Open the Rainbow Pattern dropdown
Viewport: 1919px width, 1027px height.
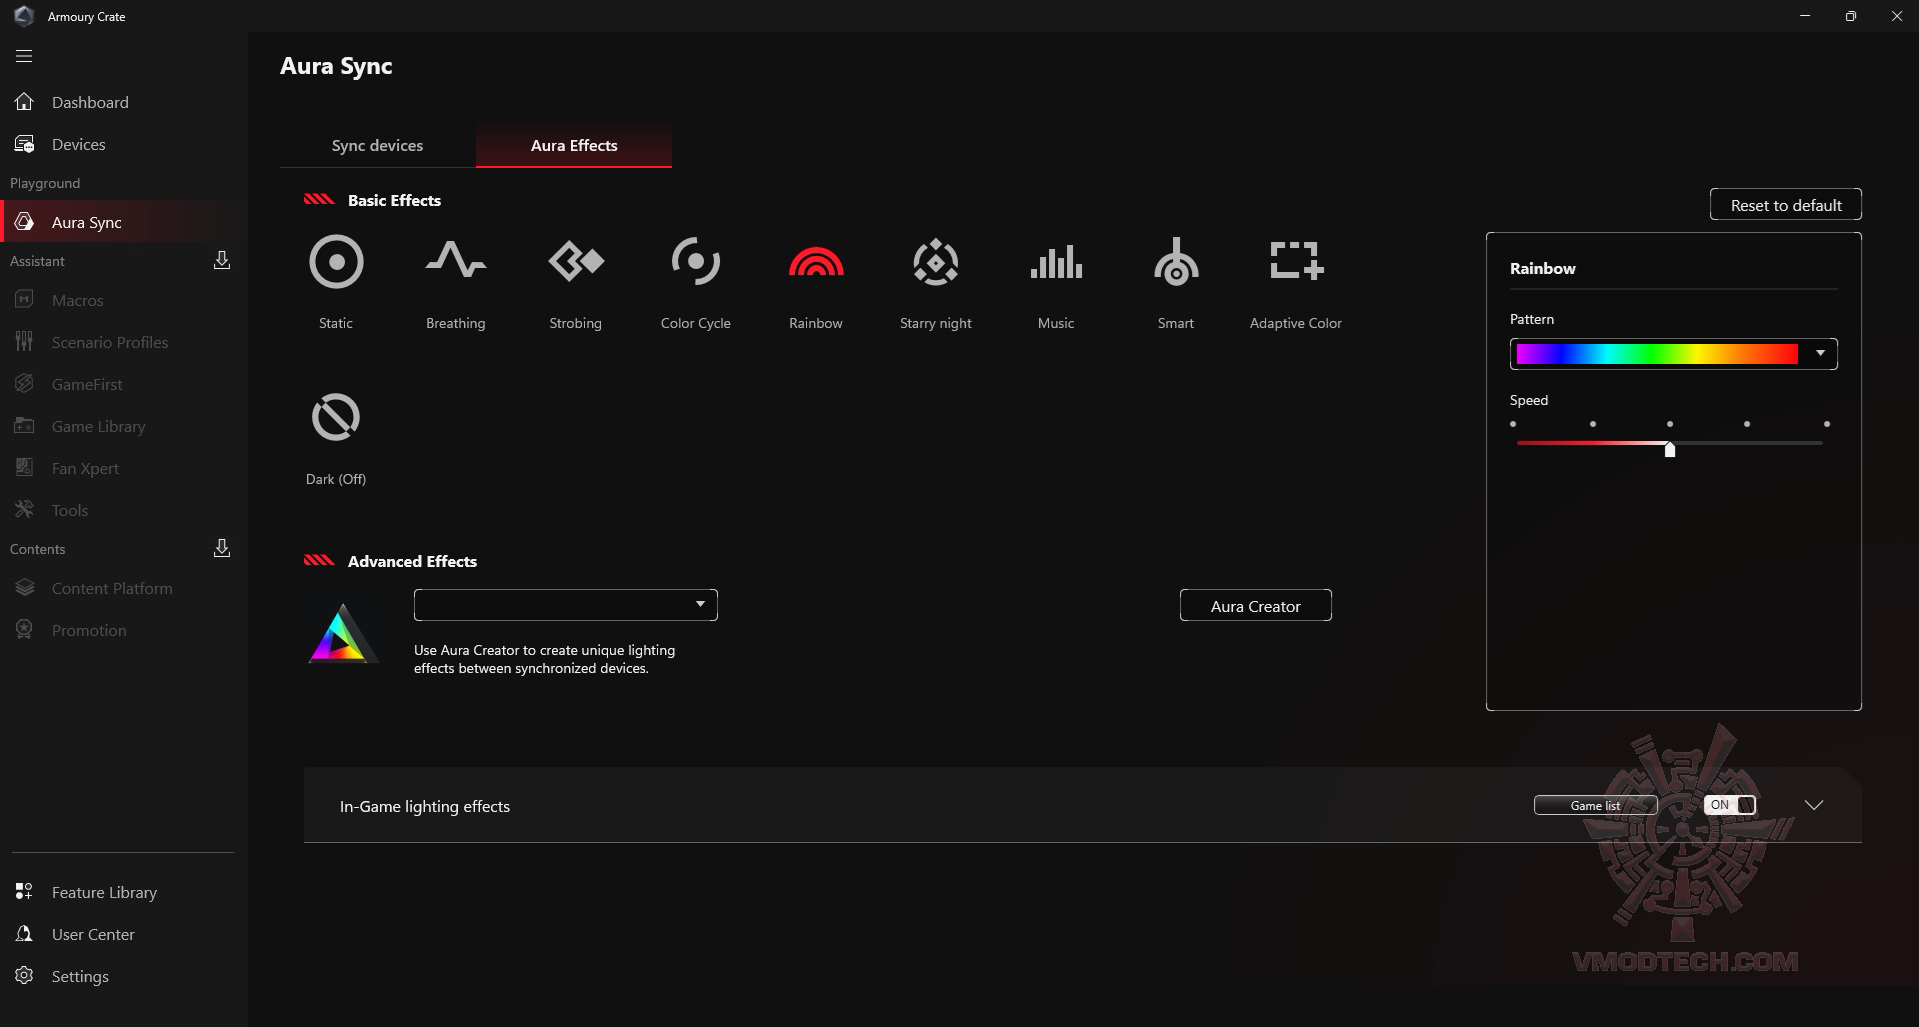(1820, 353)
